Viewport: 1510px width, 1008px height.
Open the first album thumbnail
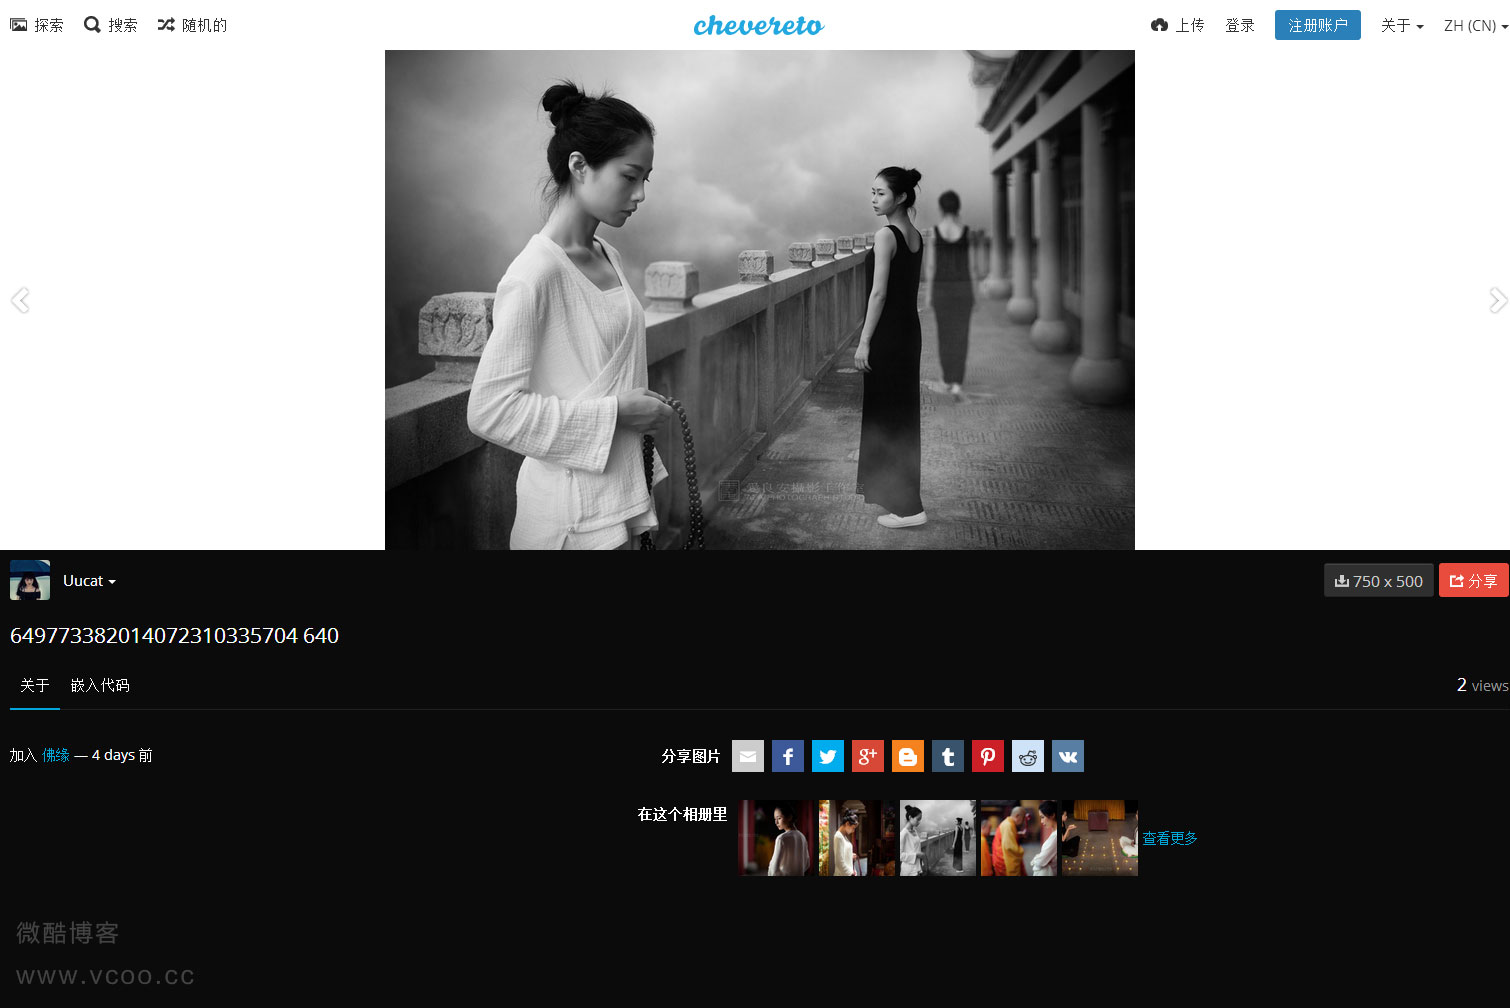pos(776,838)
